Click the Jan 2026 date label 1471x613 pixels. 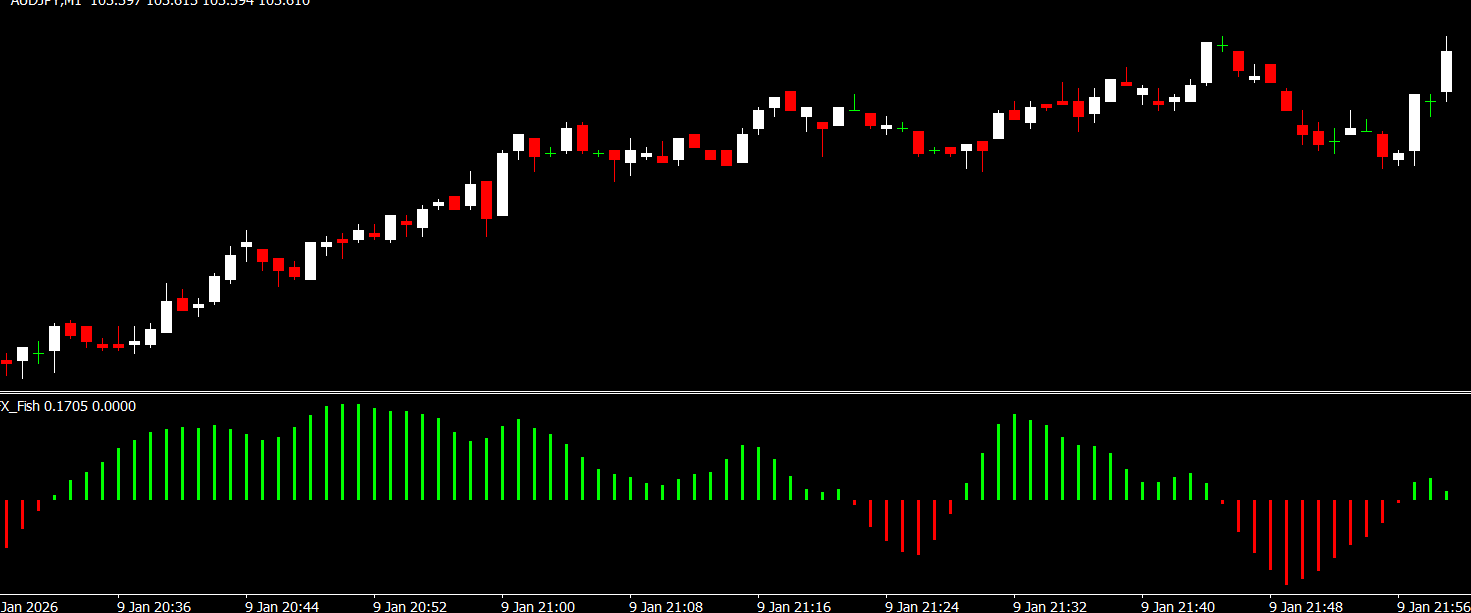point(30,606)
